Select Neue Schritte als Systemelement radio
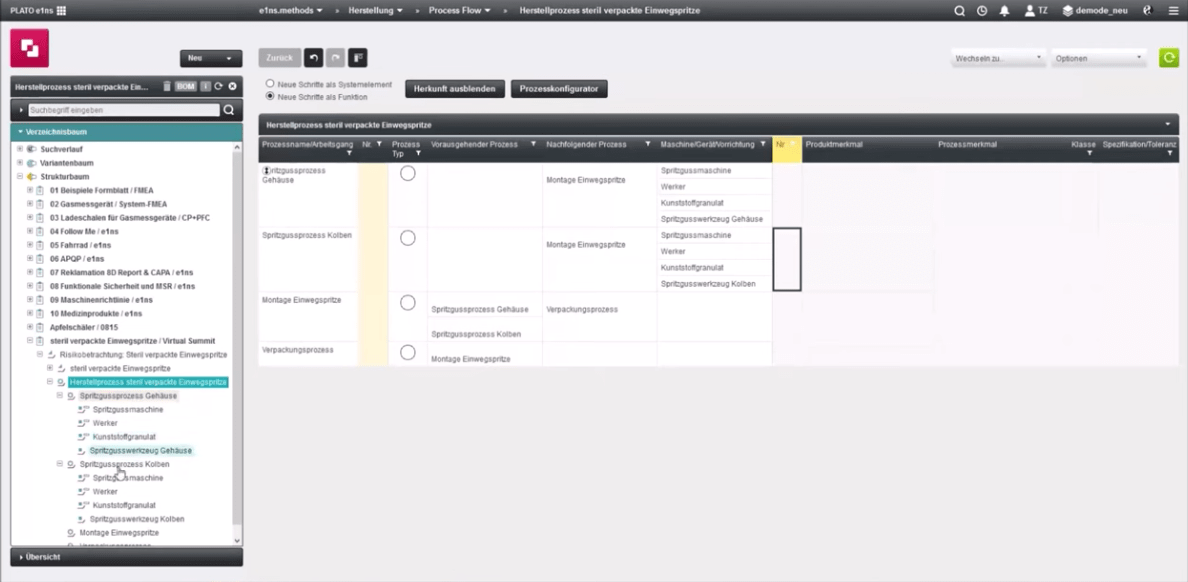 coord(270,84)
